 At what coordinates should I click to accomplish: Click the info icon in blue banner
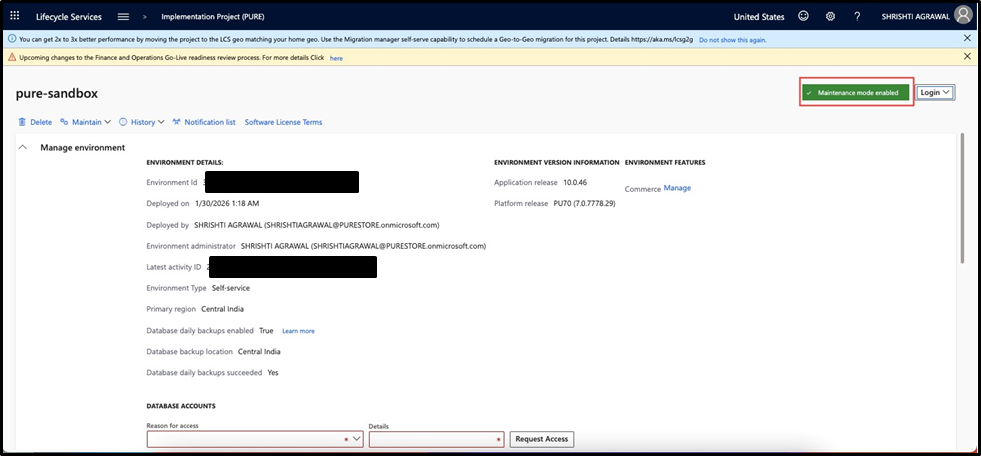point(12,39)
